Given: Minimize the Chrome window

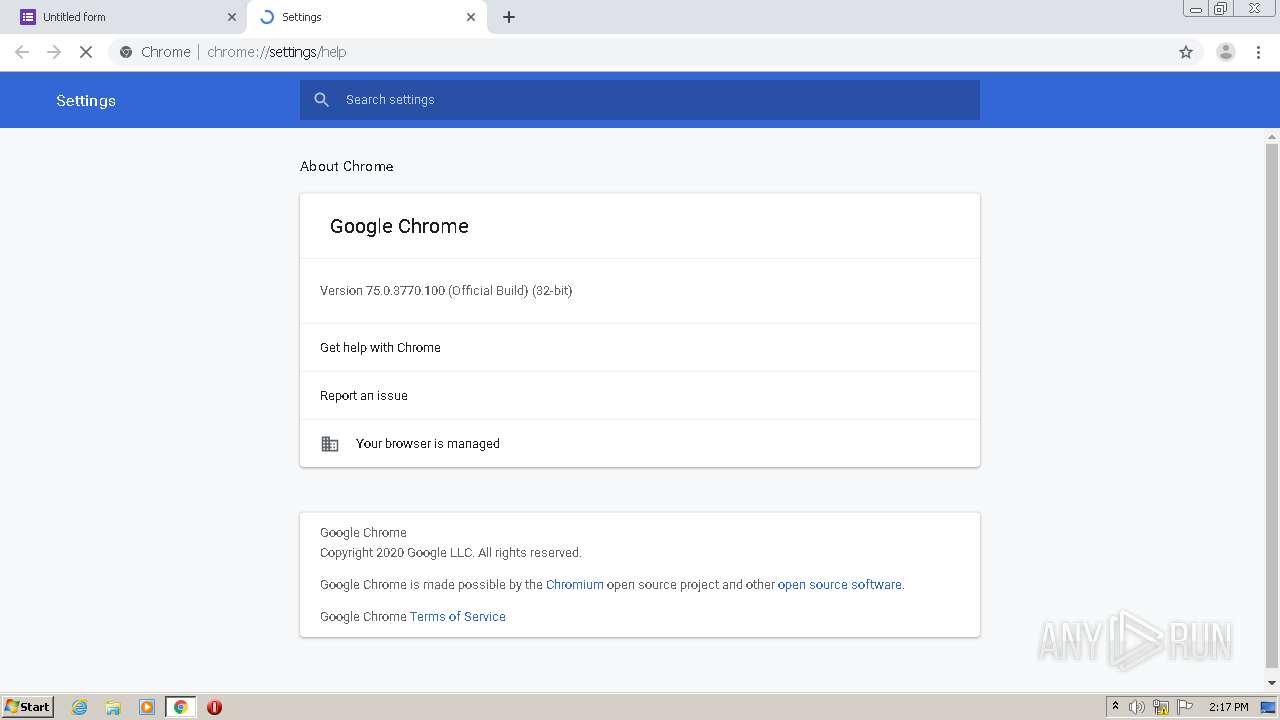Looking at the screenshot, I should (x=1195, y=9).
